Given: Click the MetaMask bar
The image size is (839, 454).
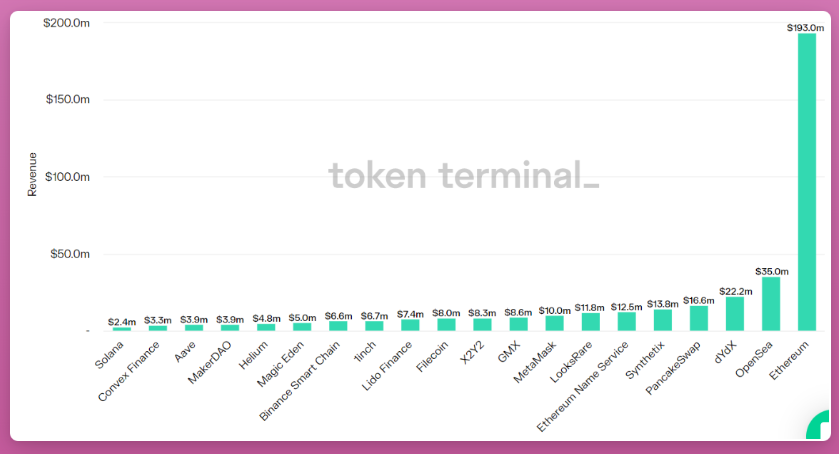Looking at the screenshot, I should click(554, 323).
